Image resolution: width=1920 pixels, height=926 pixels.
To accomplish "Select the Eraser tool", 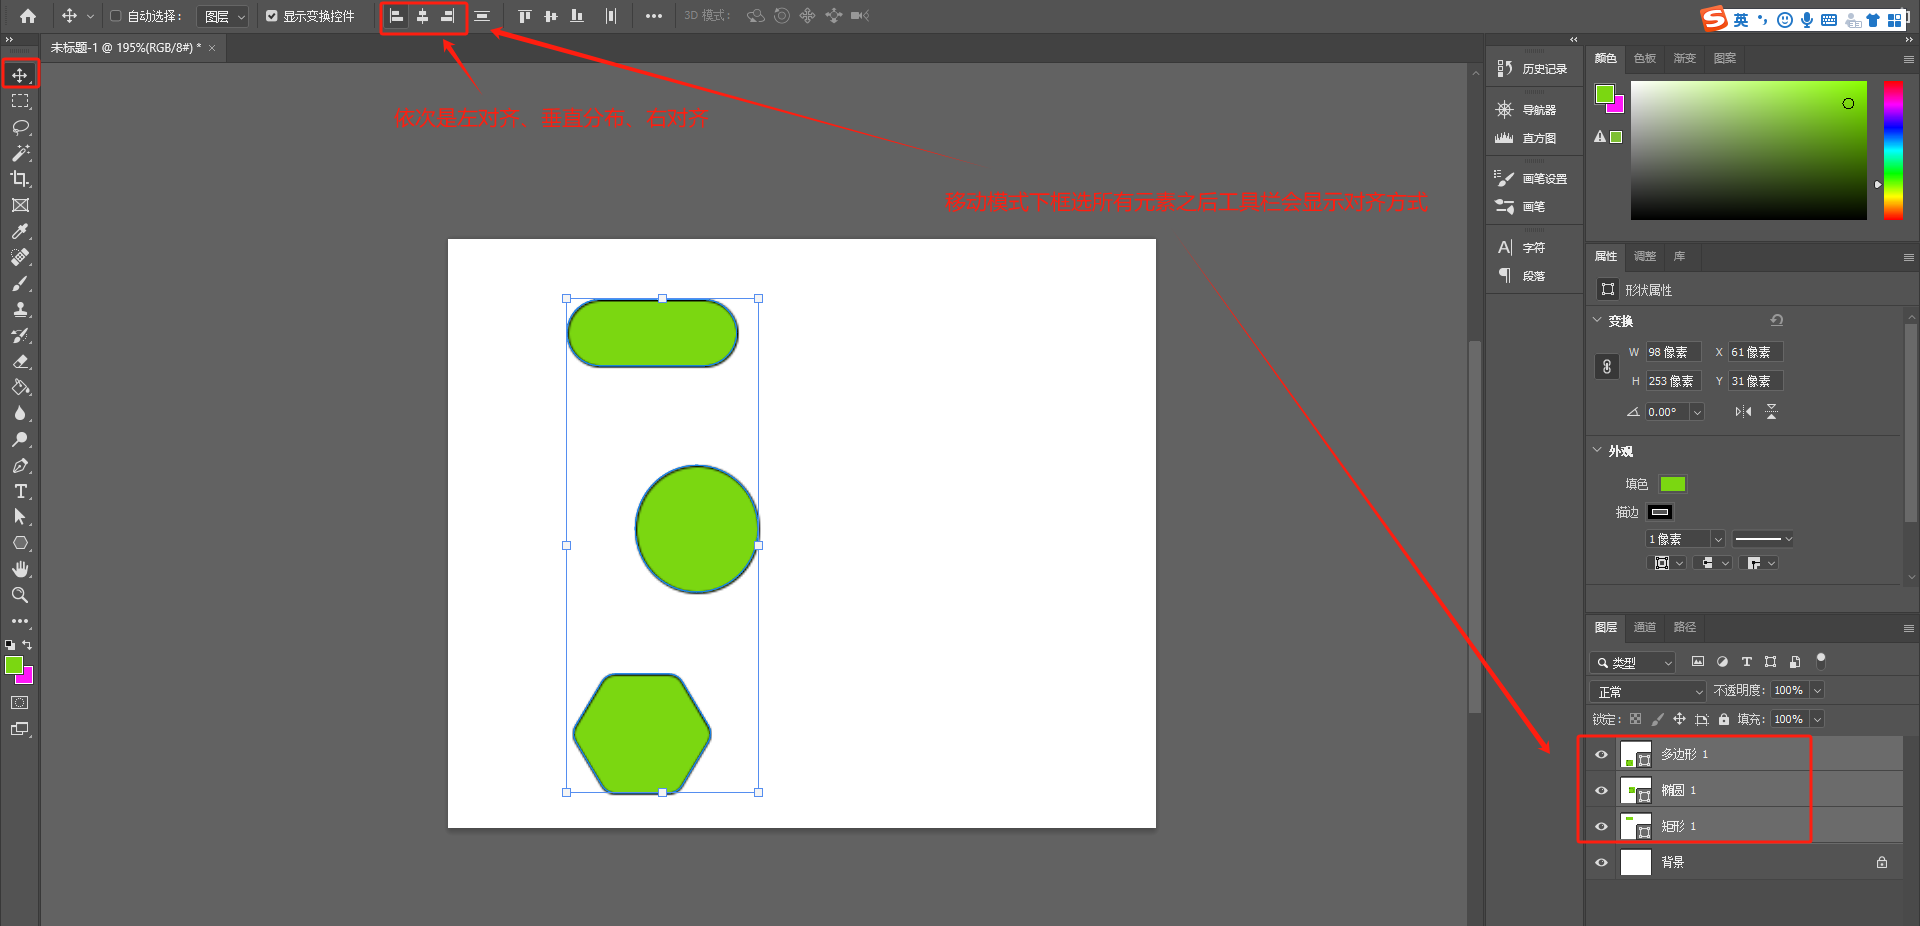I will 19,361.
